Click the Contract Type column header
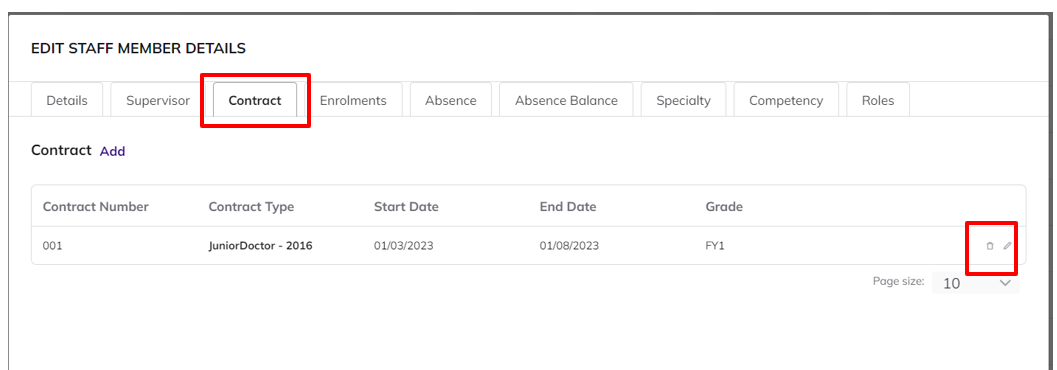This screenshot has width=1057, height=370. tap(251, 207)
